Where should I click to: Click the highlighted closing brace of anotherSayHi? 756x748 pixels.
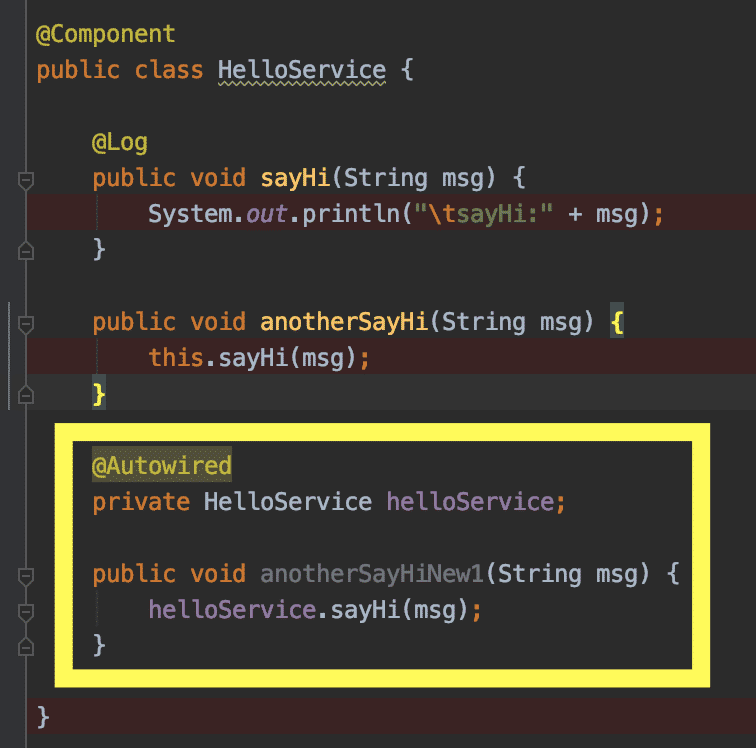click(x=99, y=394)
